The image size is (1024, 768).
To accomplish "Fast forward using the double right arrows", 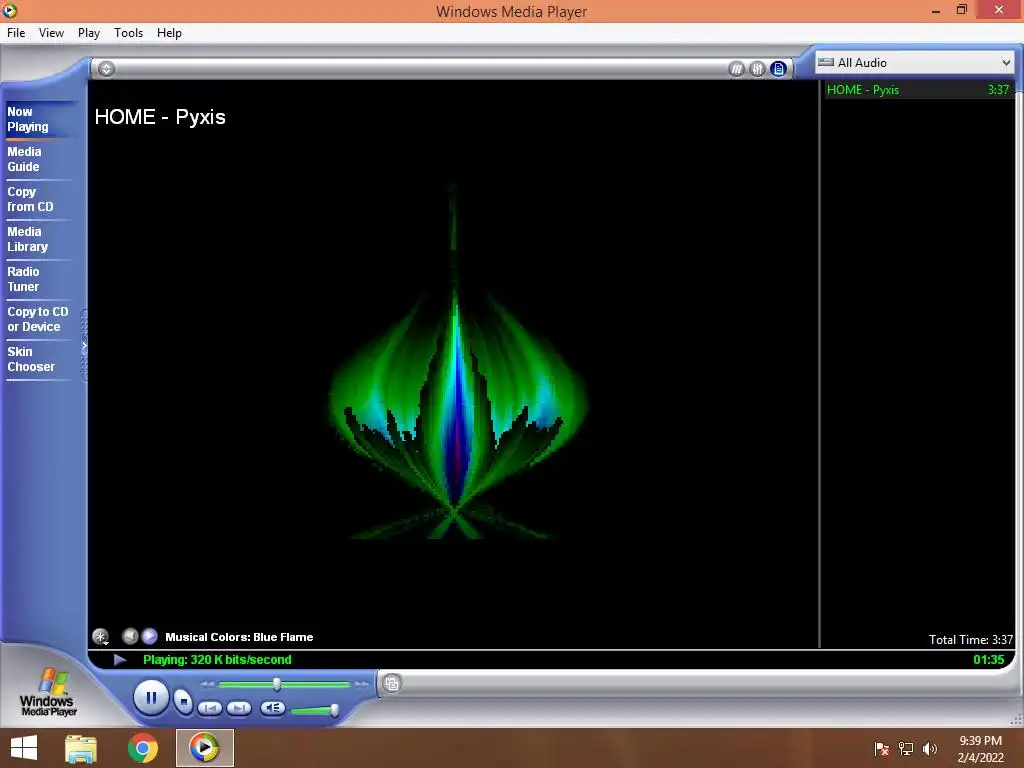I will click(x=361, y=684).
